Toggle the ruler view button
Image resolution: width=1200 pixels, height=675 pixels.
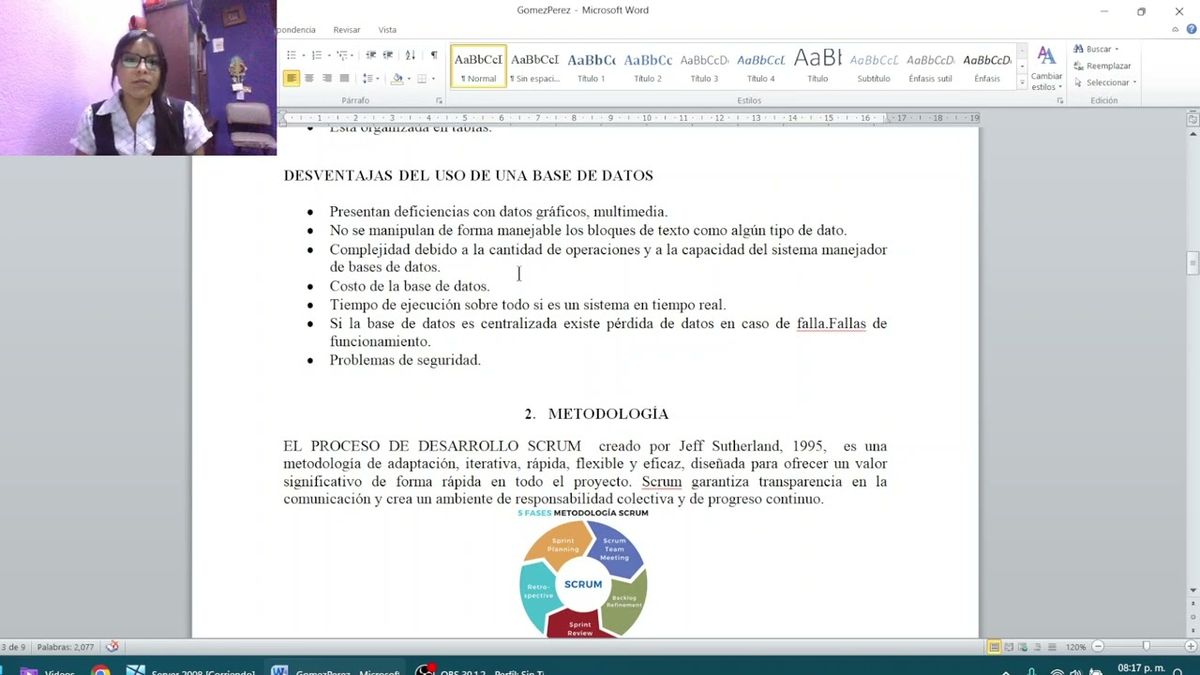pyautogui.click(x=1192, y=118)
